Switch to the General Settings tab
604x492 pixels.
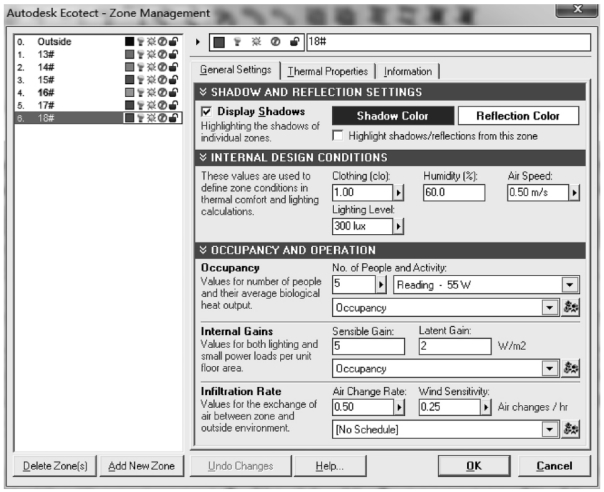coord(236,70)
